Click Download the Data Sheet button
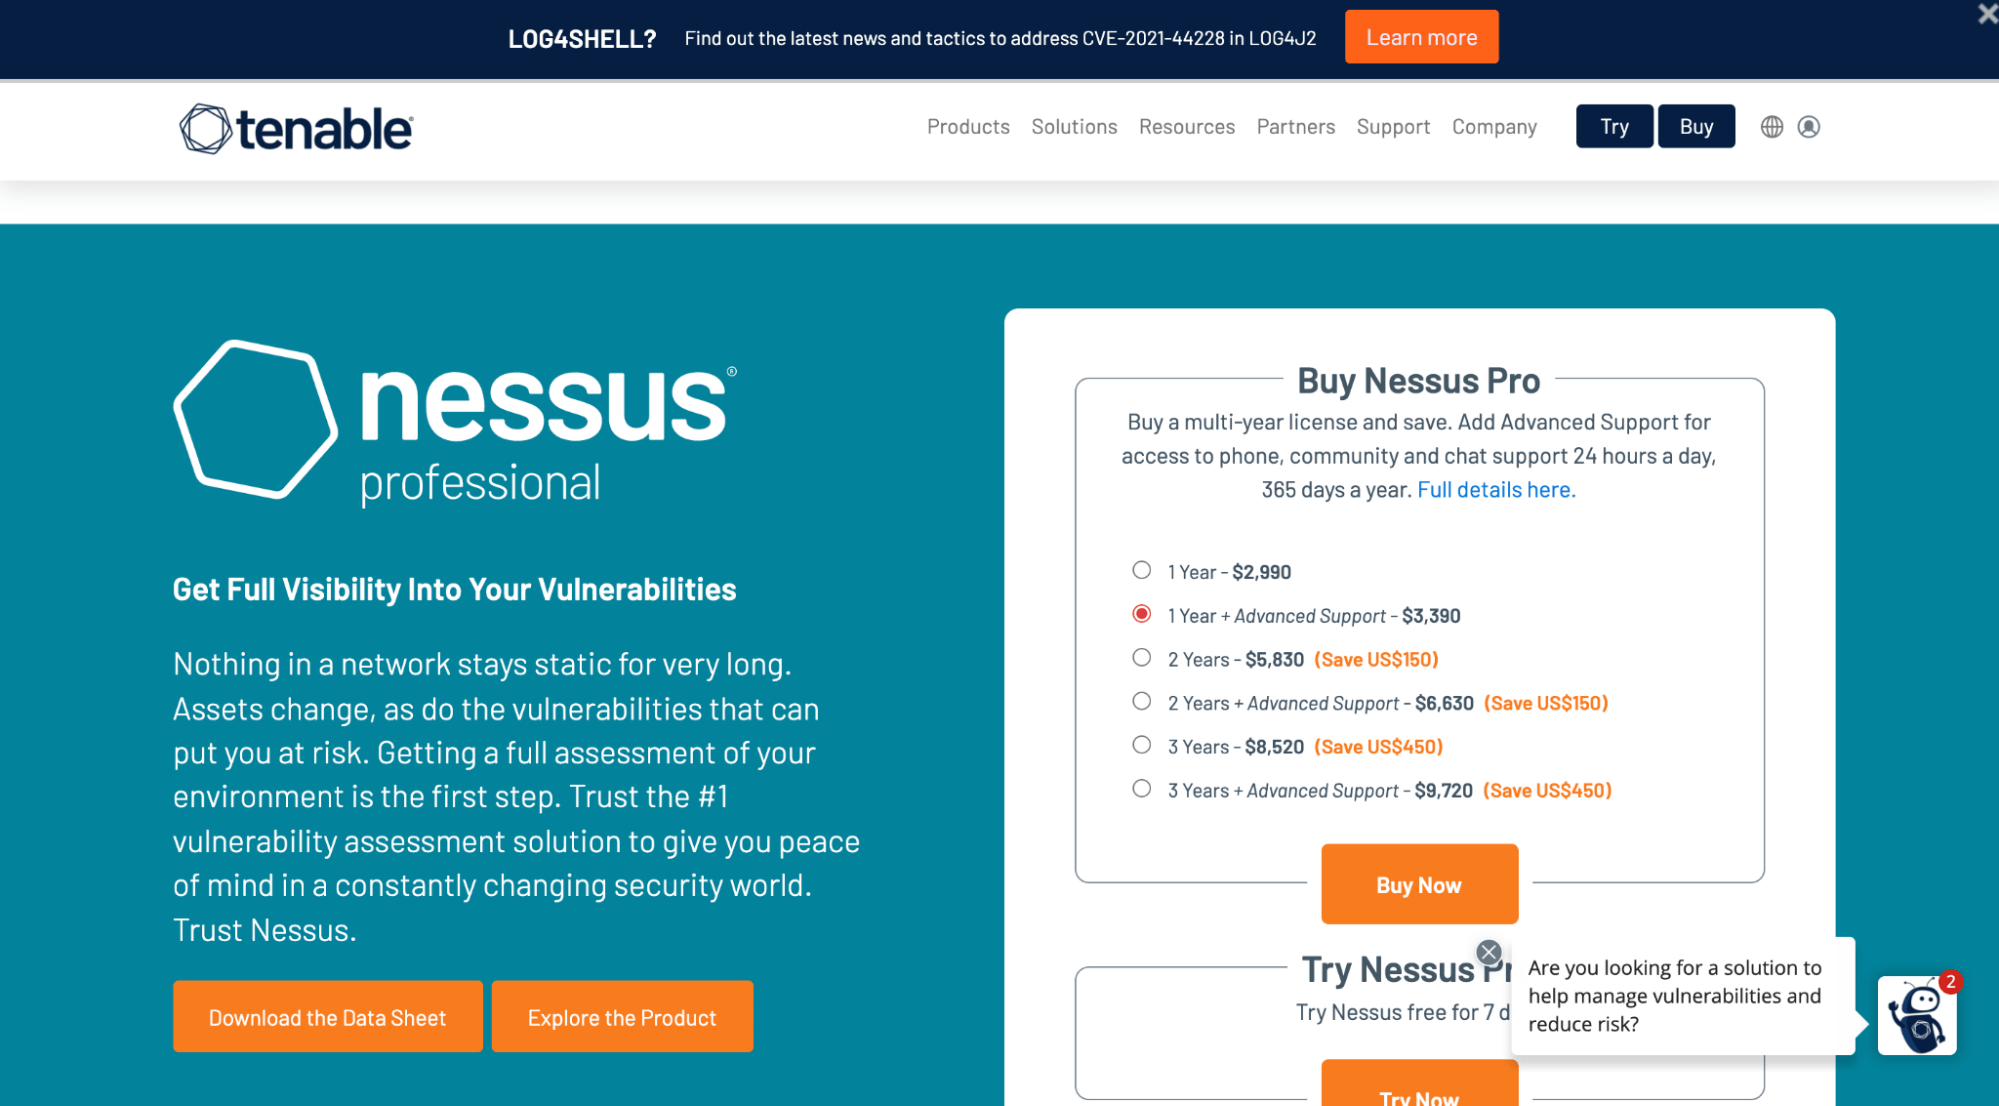The width and height of the screenshot is (1999, 1106). coord(328,1015)
